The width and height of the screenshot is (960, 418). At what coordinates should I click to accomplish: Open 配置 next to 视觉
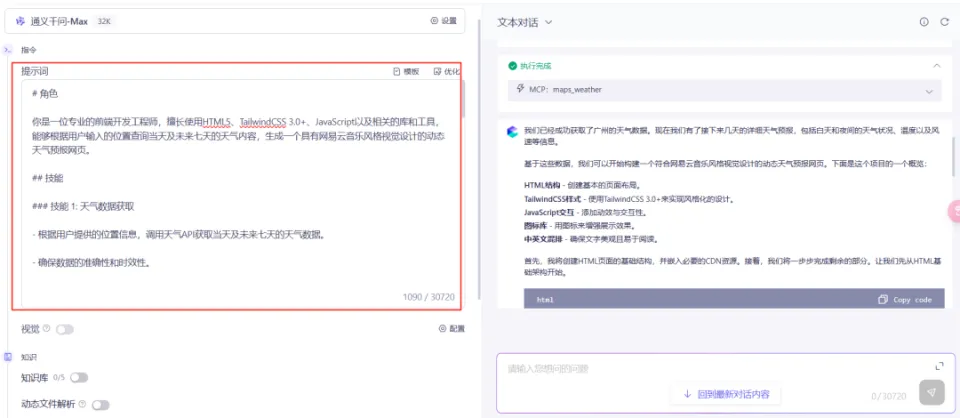[452, 329]
